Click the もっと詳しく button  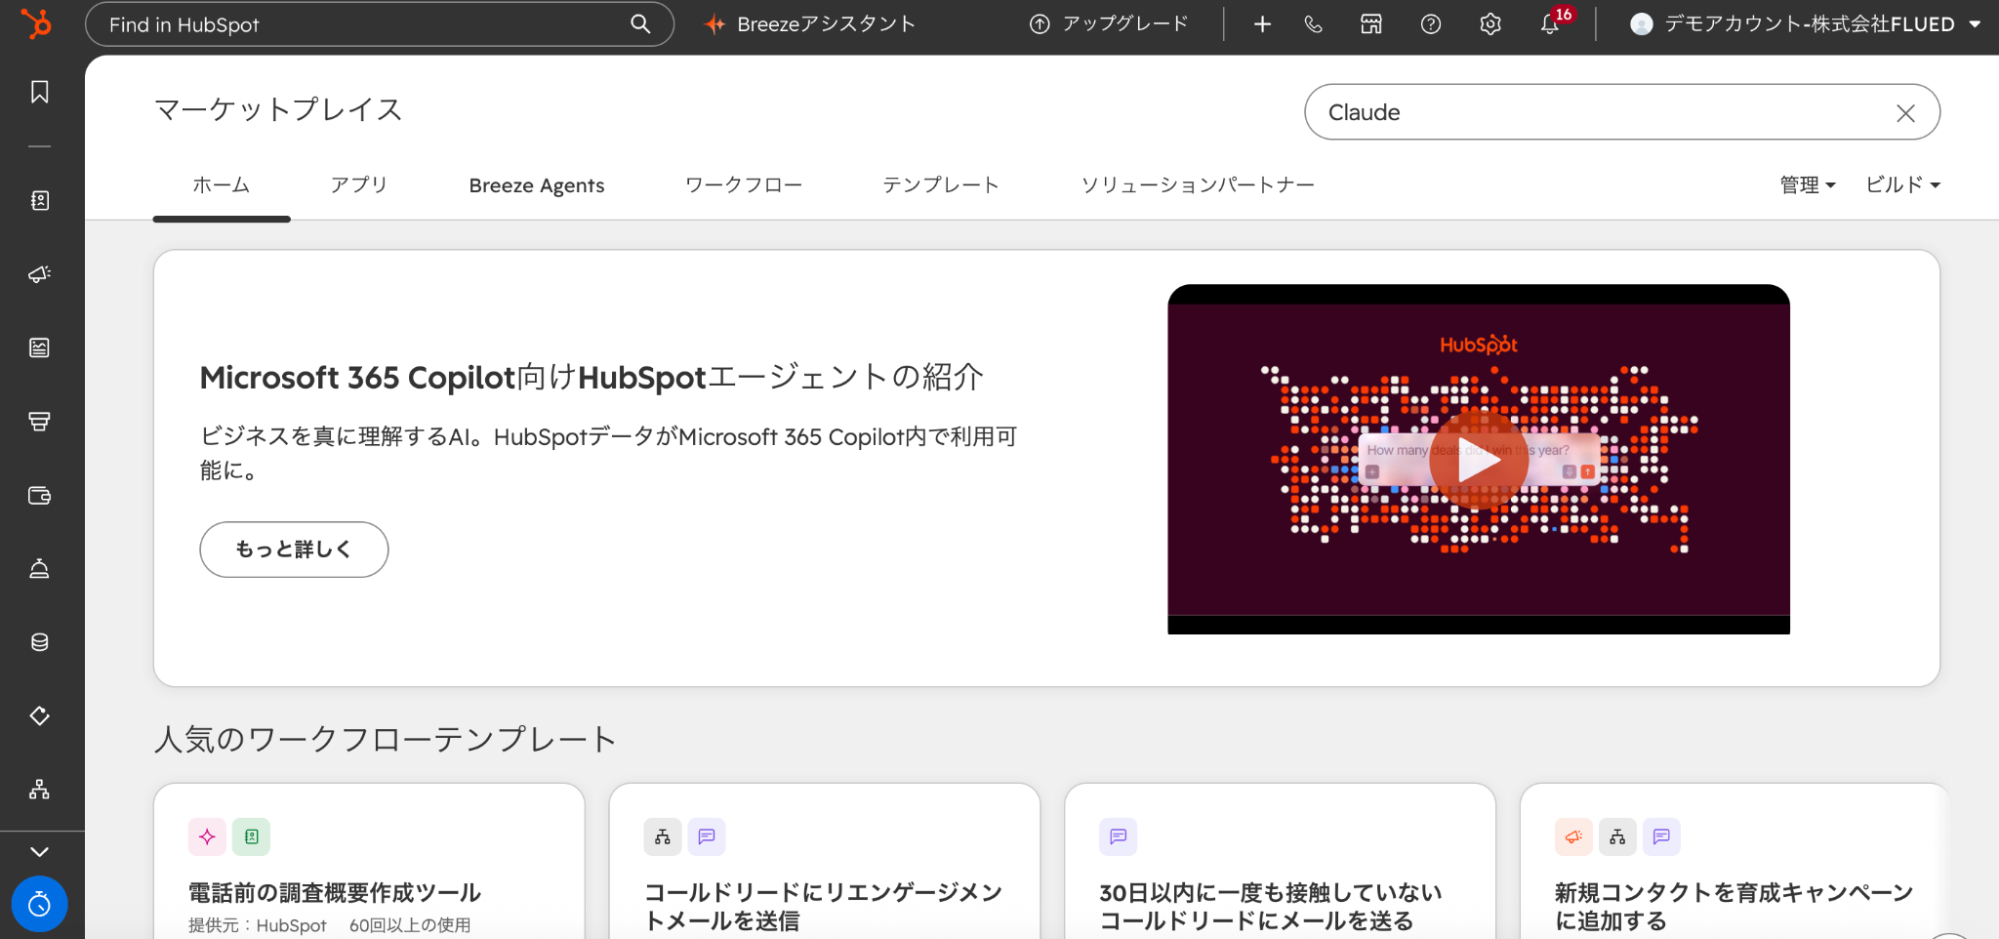tap(294, 549)
